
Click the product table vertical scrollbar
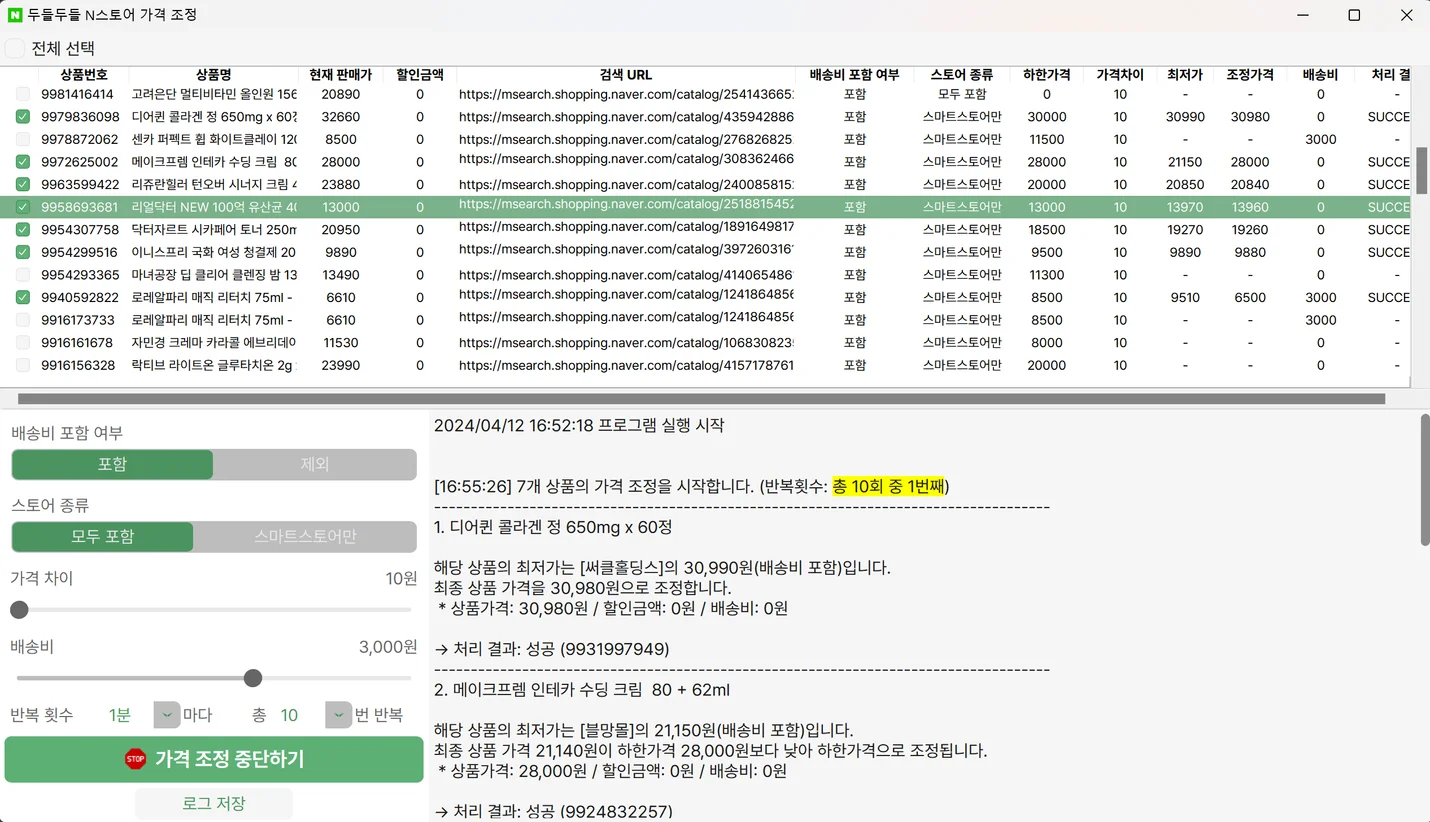click(1421, 171)
